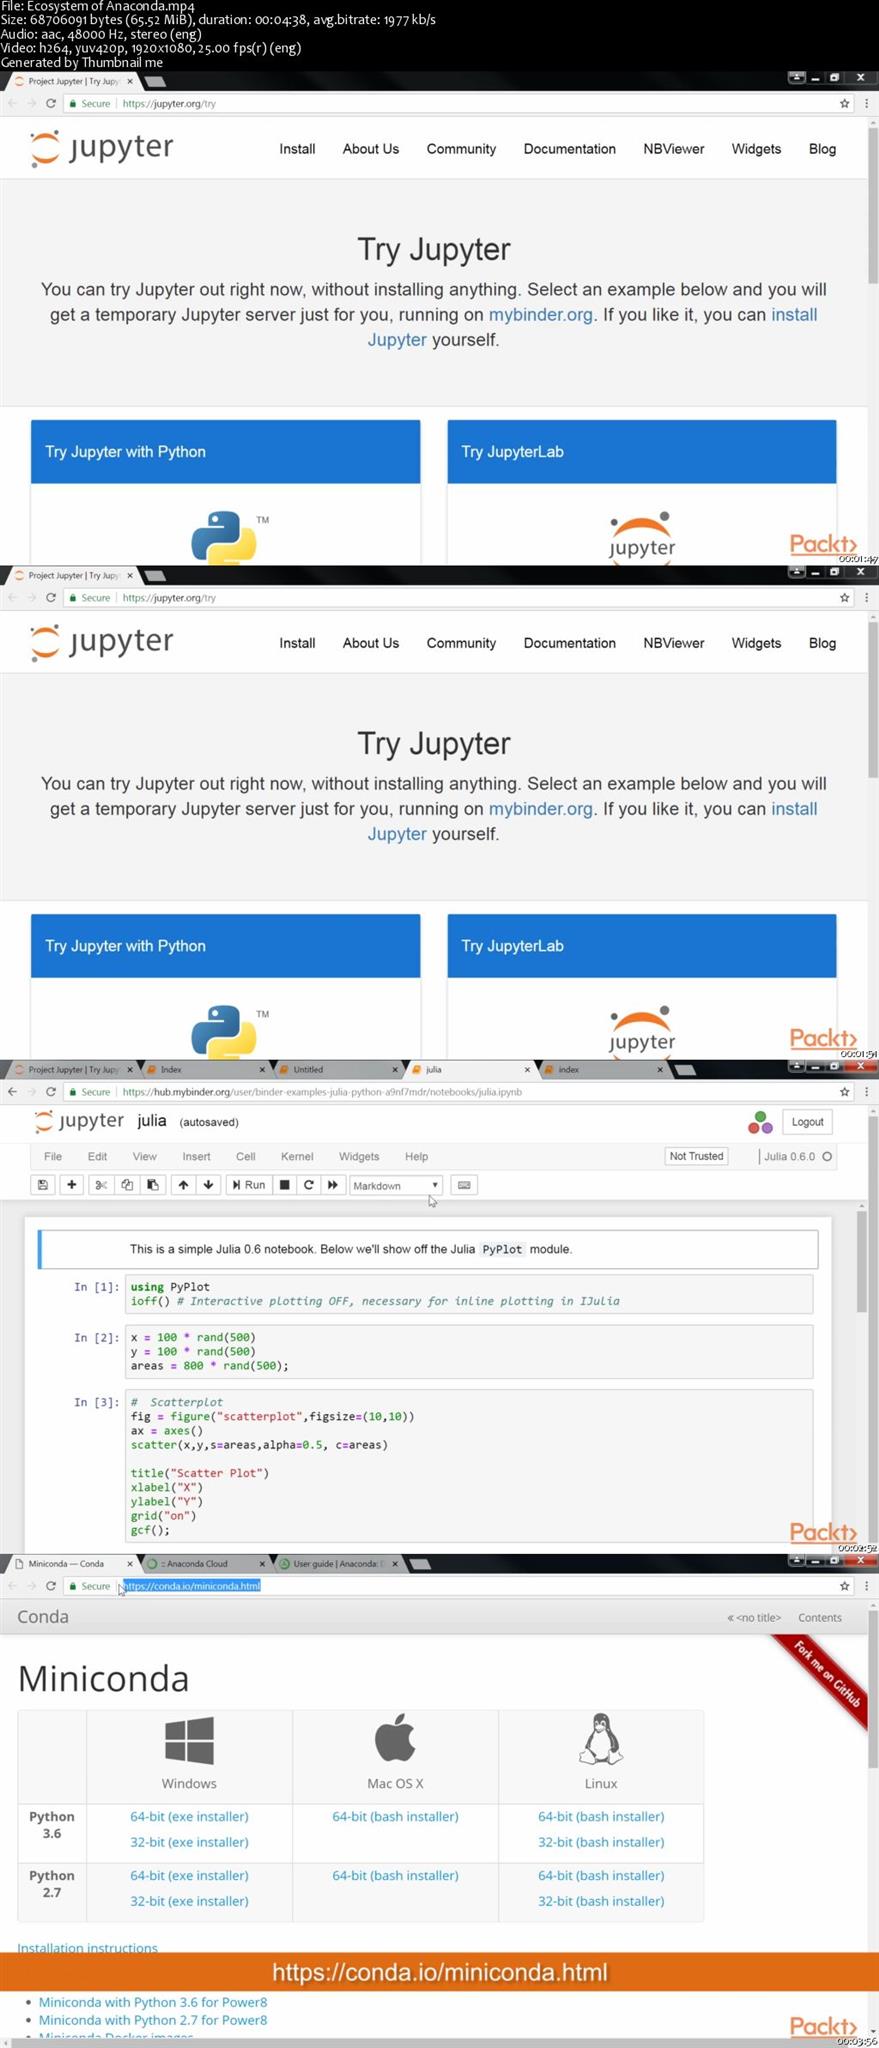The width and height of the screenshot is (879, 2048).
Task: Interrupt the kernel with the stop icon
Action: point(285,1185)
